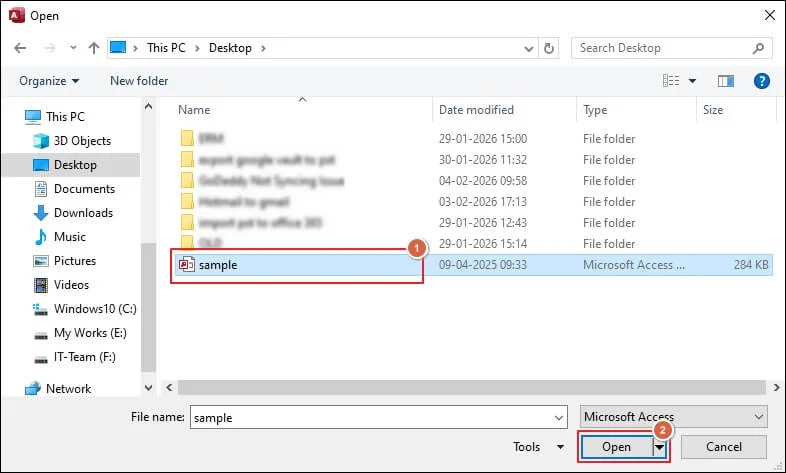Viewport: 786px width, 473px height.
Task: Select folder modified 03-02-2026 17:13
Action: coord(473,202)
